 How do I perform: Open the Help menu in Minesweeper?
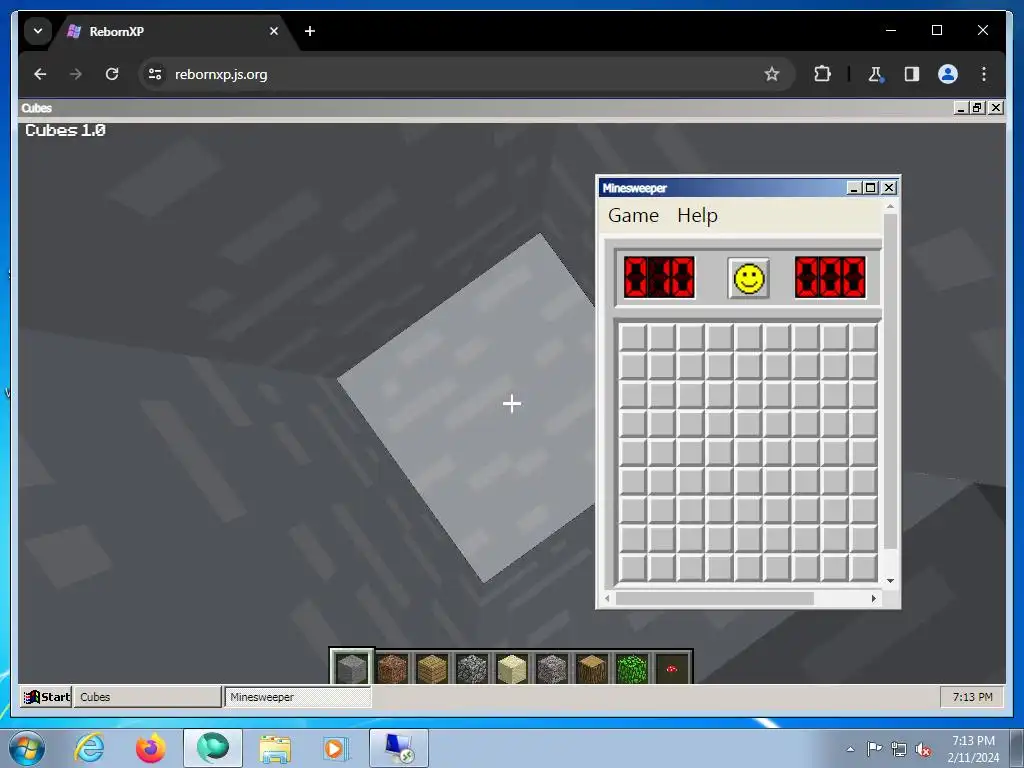(697, 216)
